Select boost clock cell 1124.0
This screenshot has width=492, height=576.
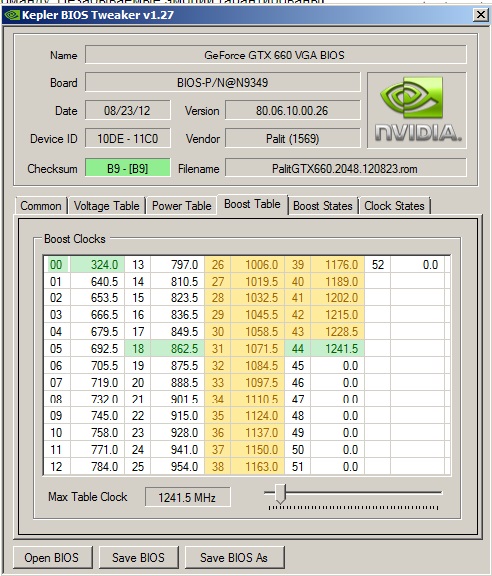(x=258, y=415)
